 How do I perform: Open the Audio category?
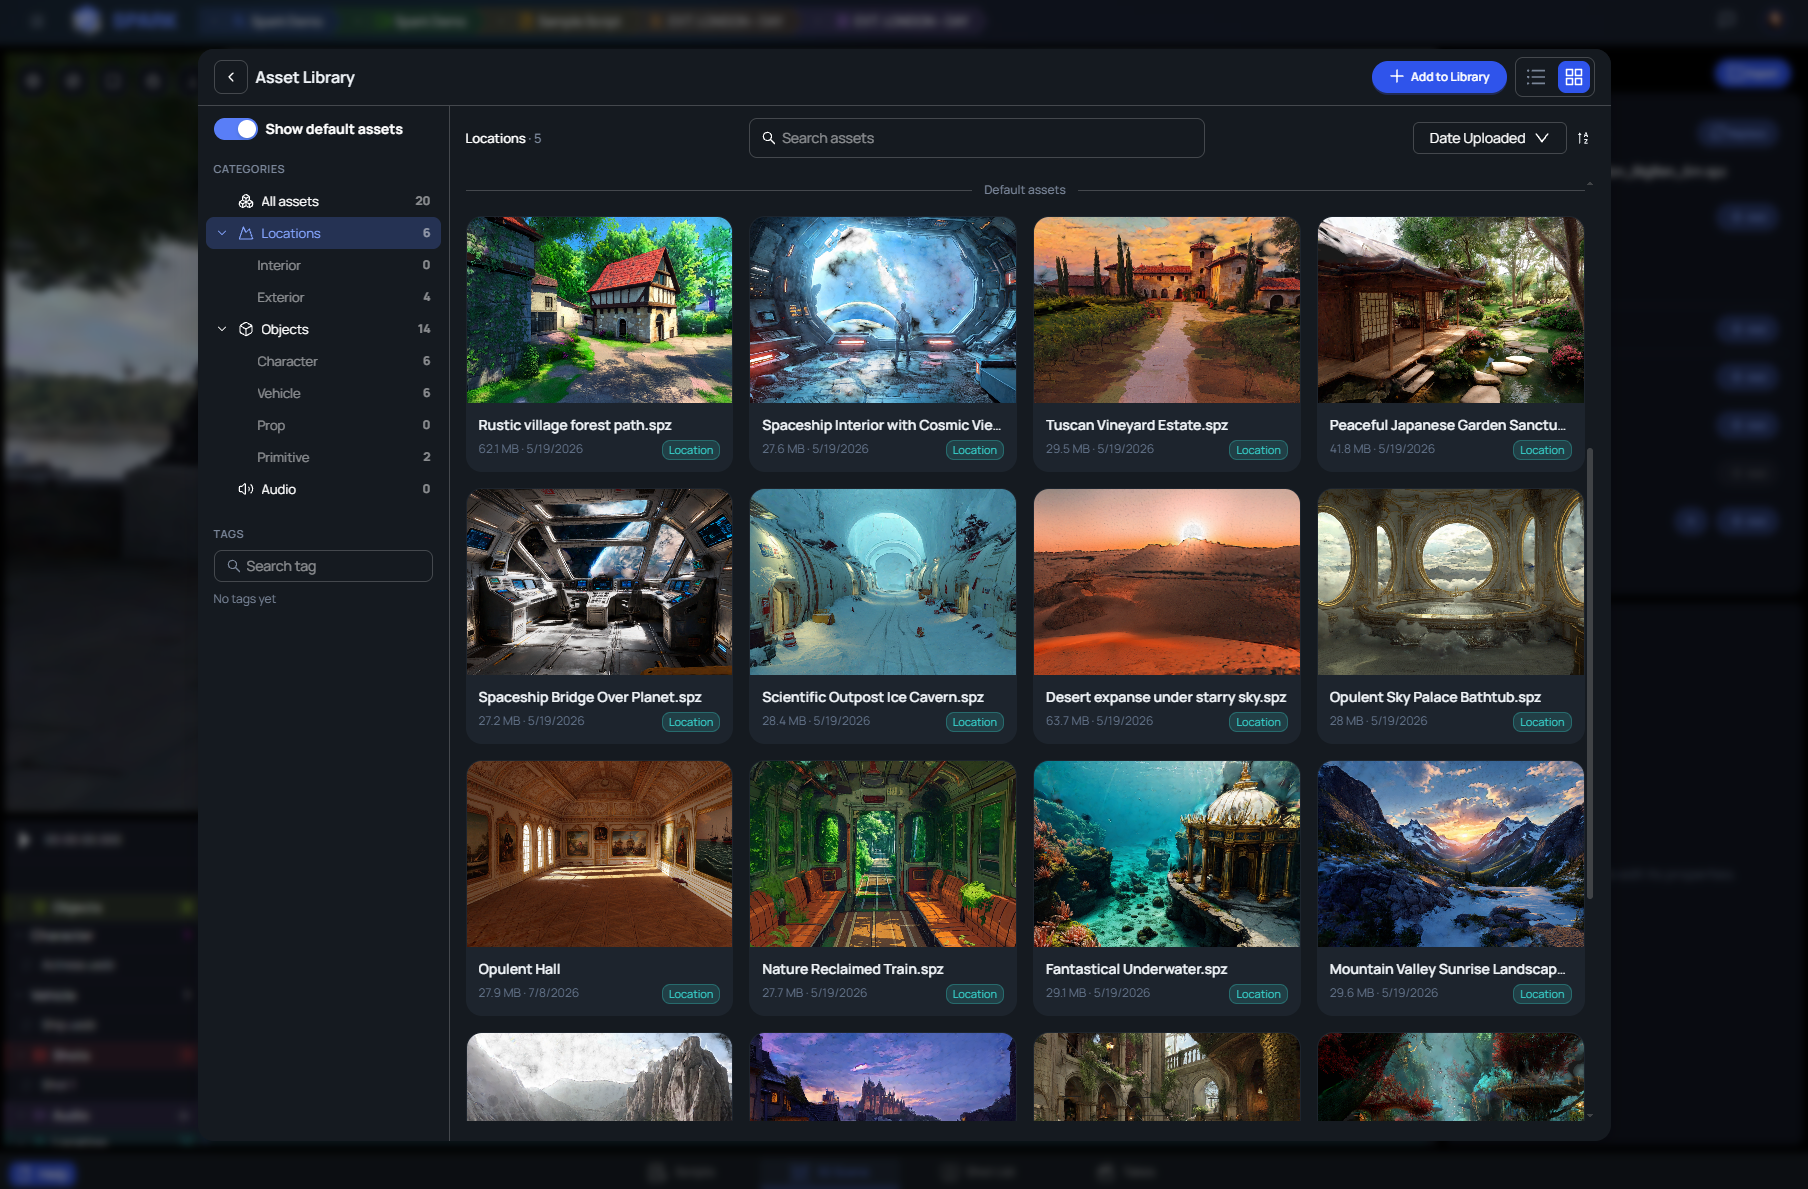tap(323, 489)
